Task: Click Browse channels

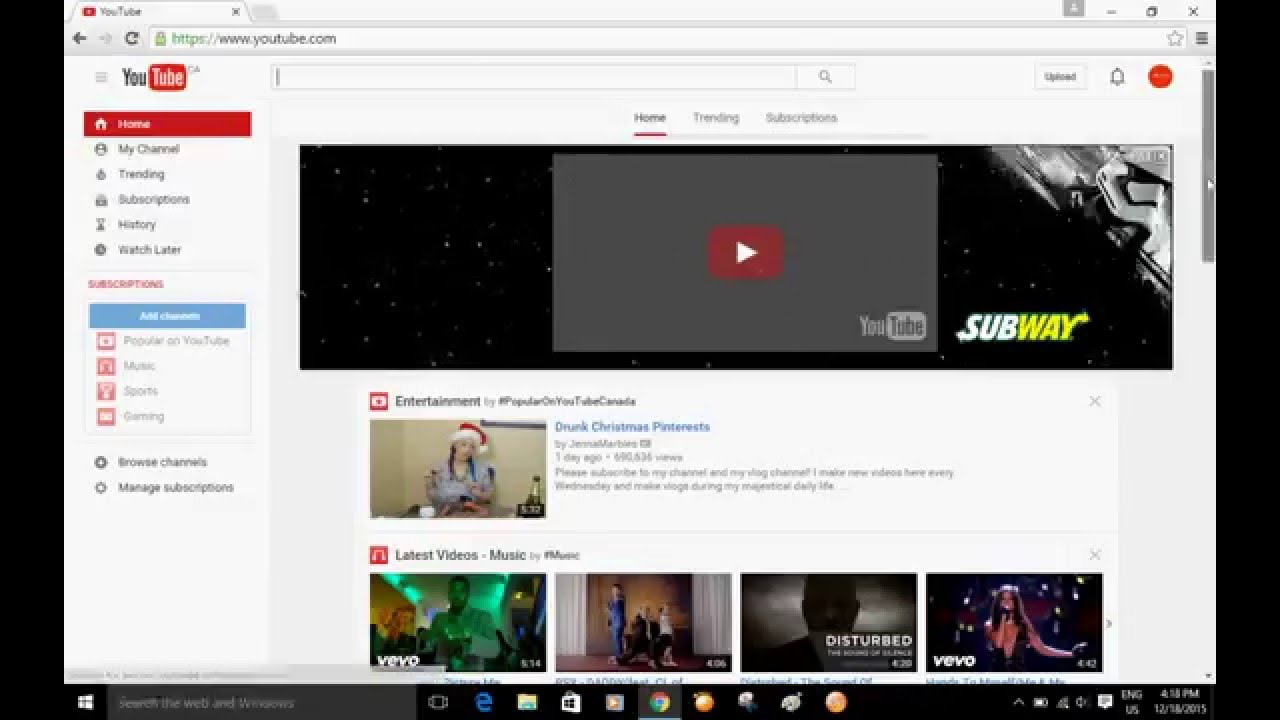Action: 162,462
